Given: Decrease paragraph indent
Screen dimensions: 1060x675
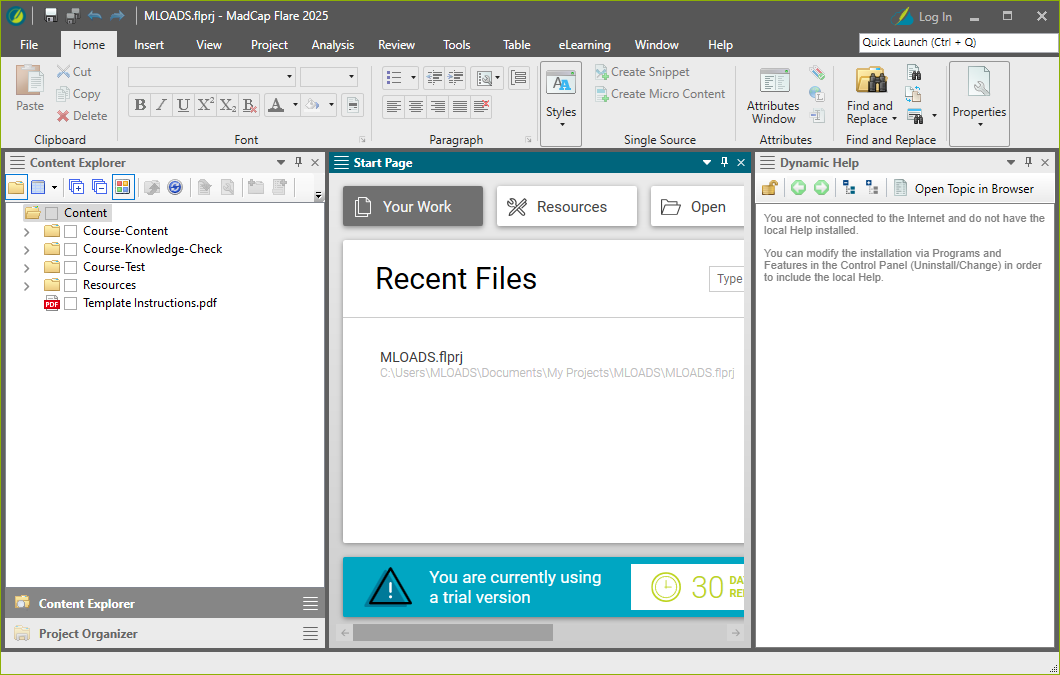Looking at the screenshot, I should coord(435,78).
